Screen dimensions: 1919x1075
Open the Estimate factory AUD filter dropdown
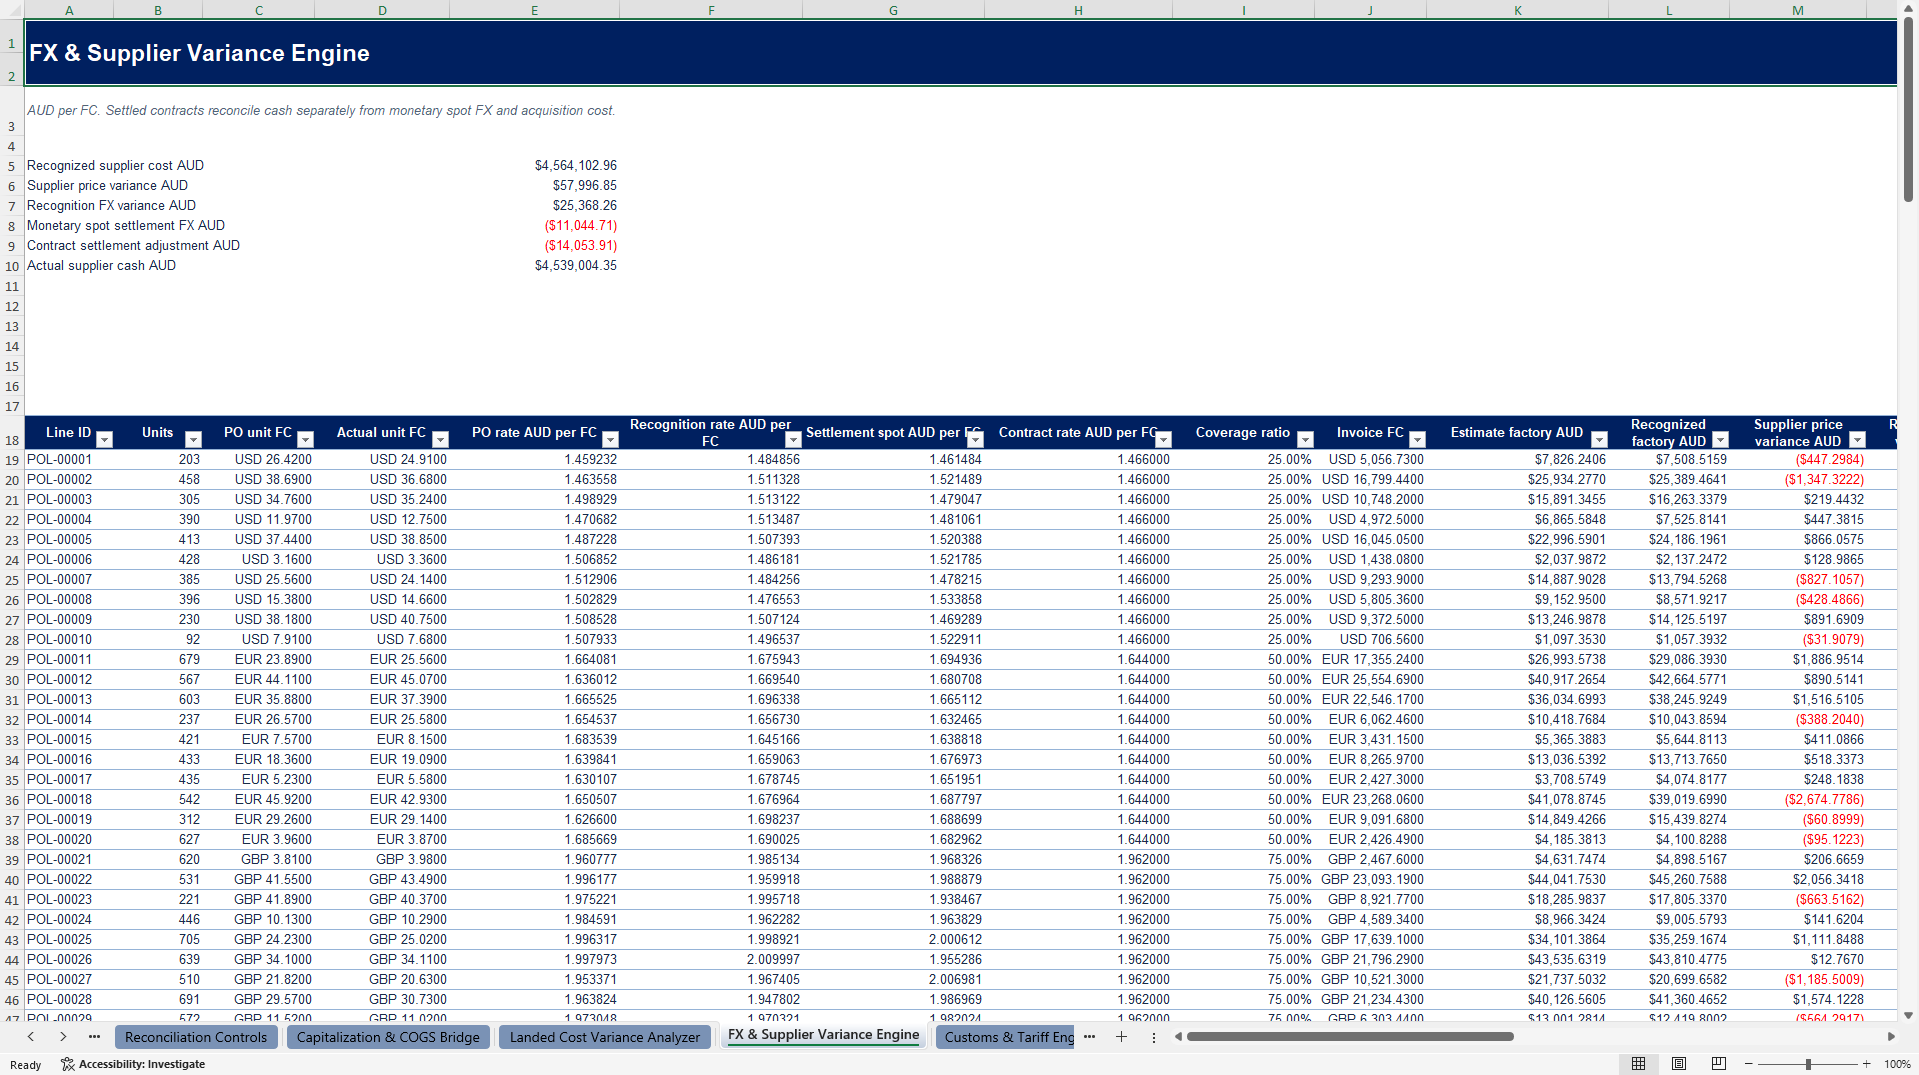point(1599,440)
